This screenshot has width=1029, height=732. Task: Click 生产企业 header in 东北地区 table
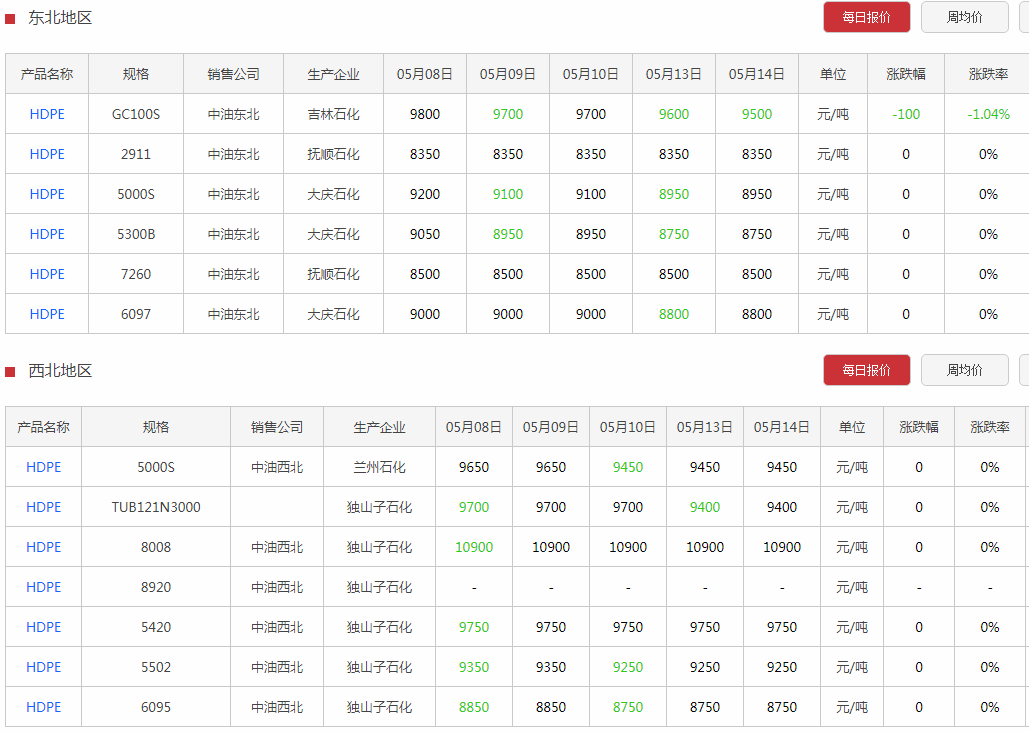click(333, 74)
